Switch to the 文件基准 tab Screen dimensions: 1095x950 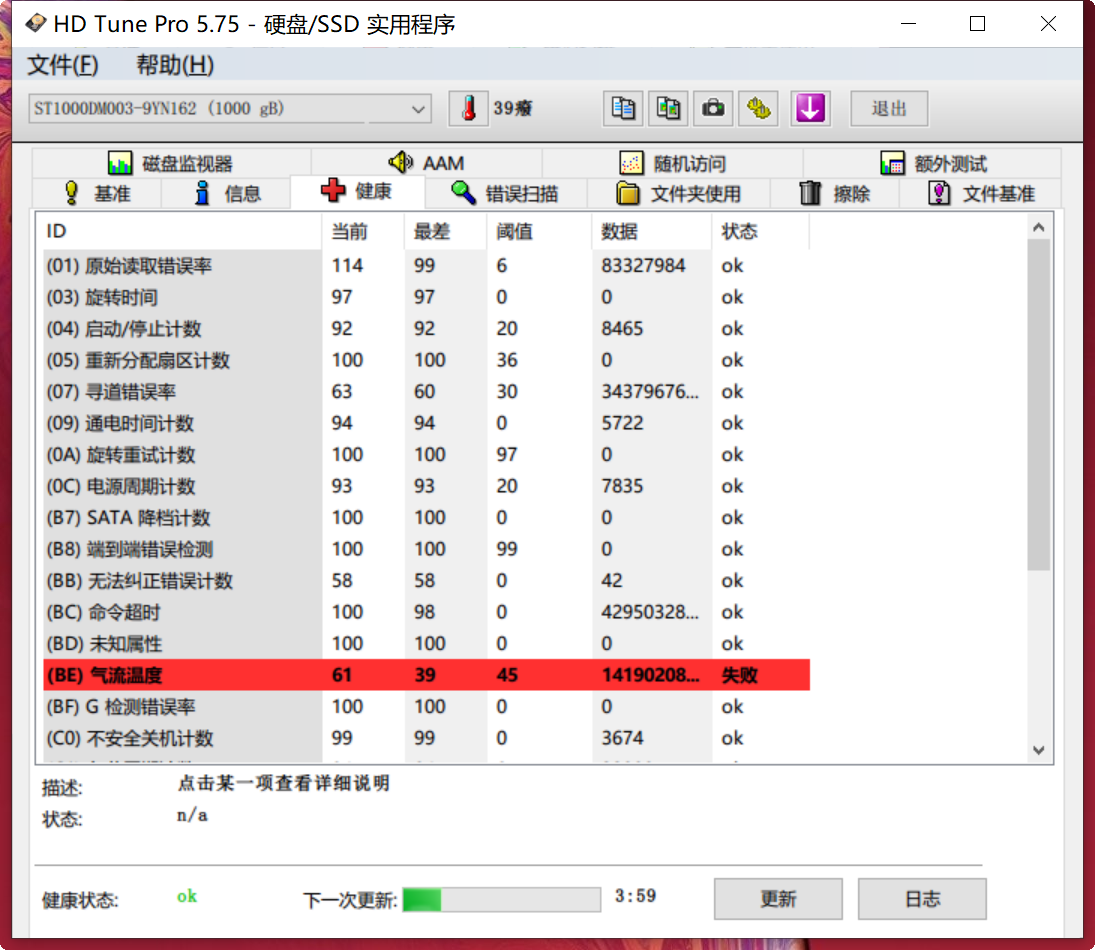pos(981,193)
